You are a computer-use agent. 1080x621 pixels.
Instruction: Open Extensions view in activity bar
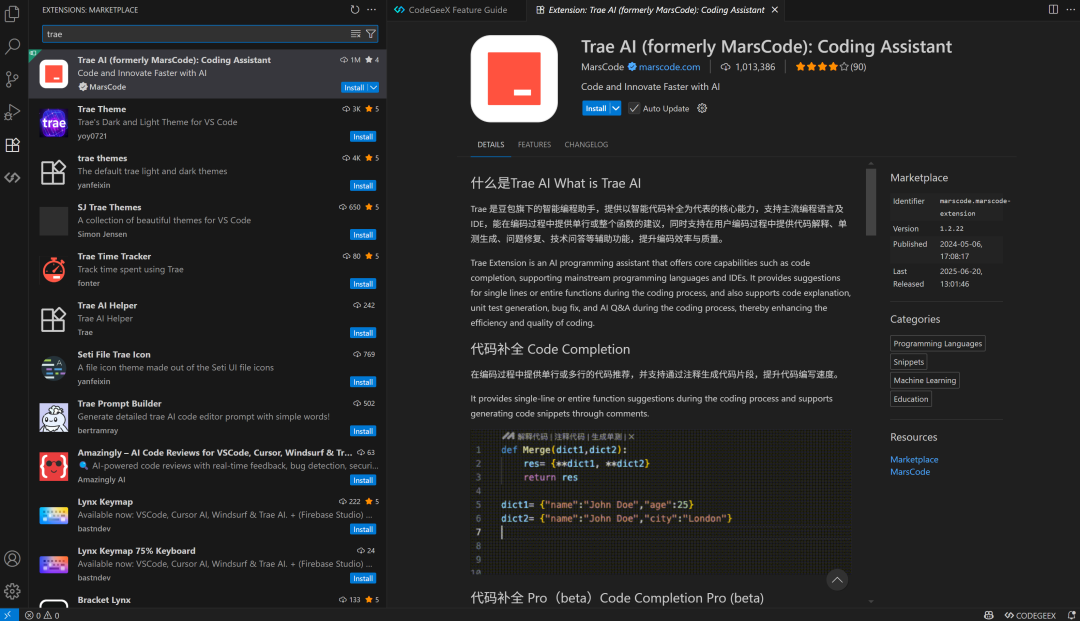(12, 145)
